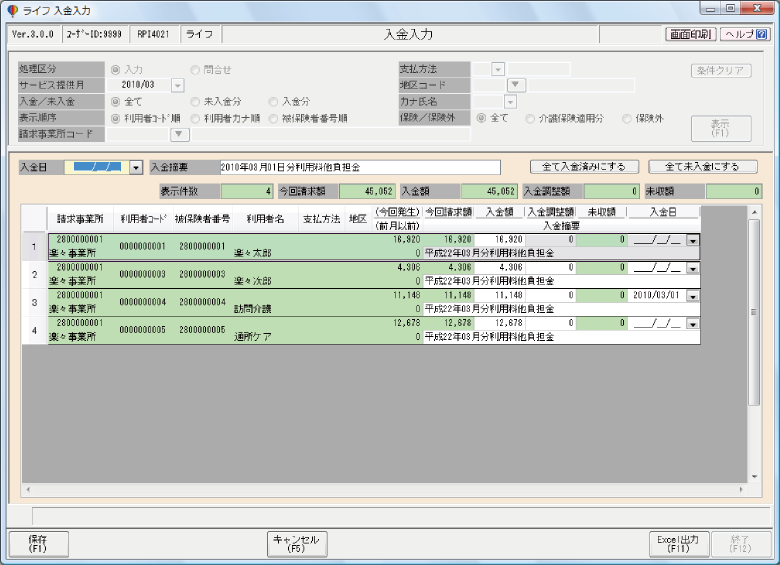Image resolution: width=780 pixels, height=565 pixels.
Task: Open カナ氏名 dropdown
Action: coord(510,102)
